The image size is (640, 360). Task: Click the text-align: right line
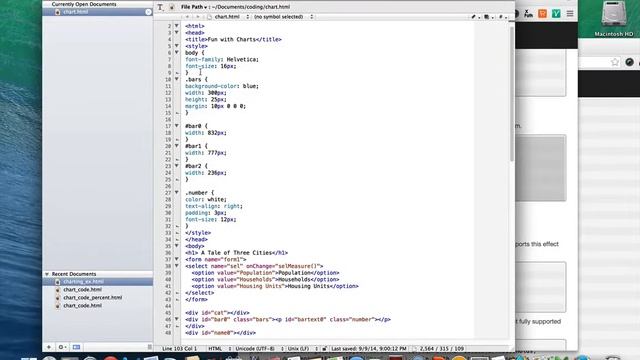tap(213, 206)
